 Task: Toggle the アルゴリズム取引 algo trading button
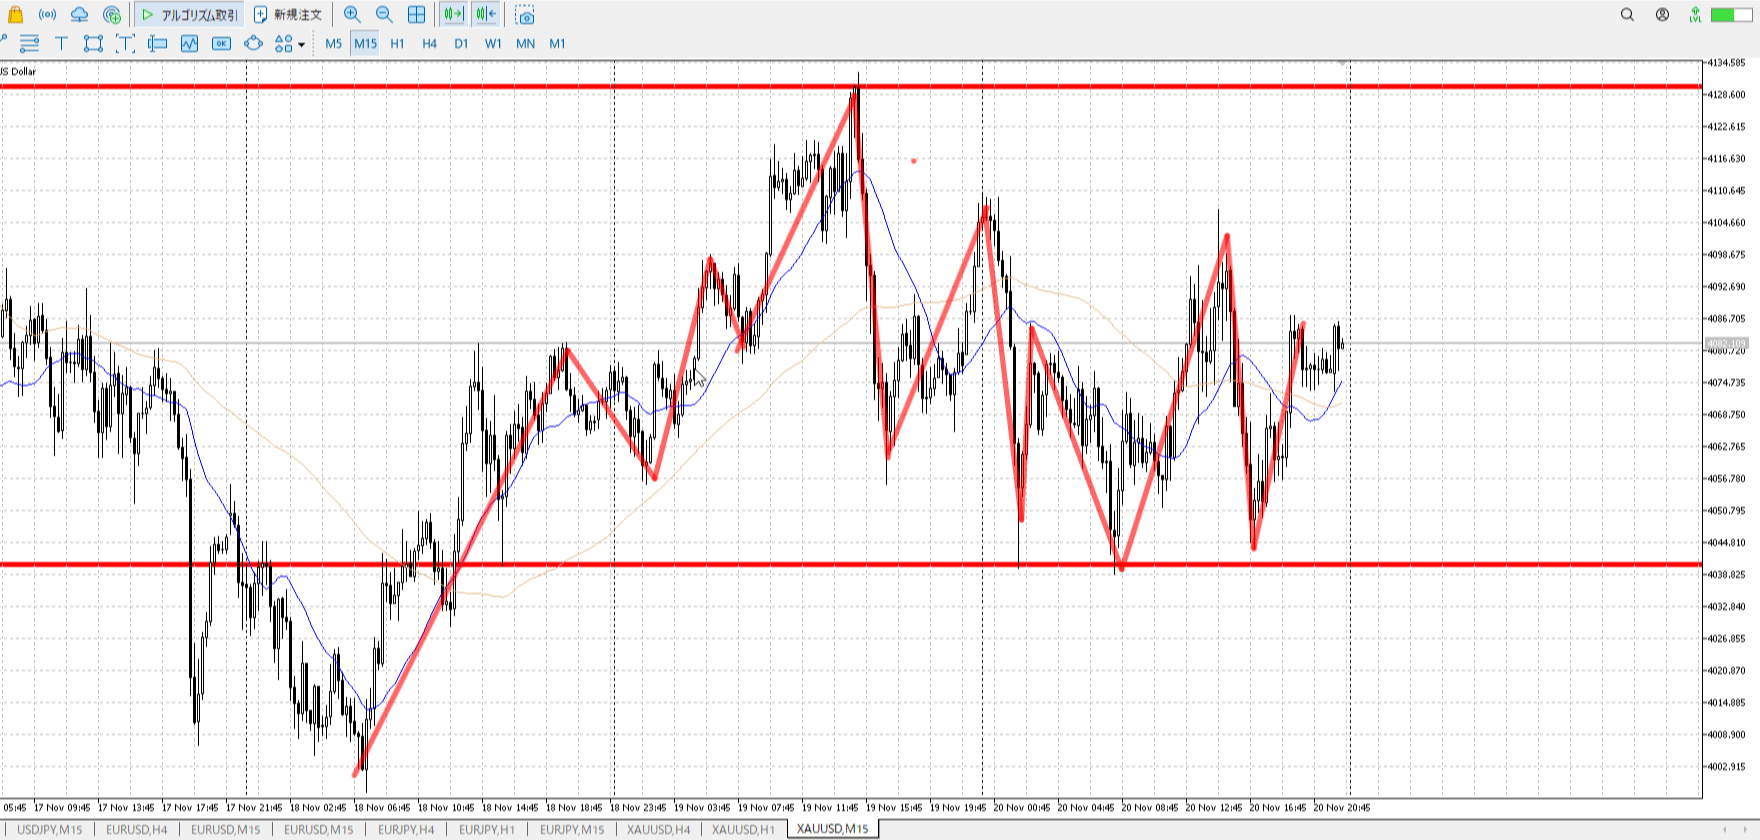[x=189, y=14]
